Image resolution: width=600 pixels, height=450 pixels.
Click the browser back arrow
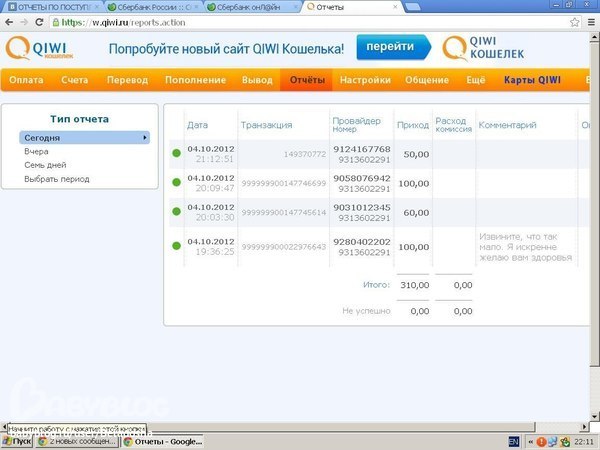[9, 22]
